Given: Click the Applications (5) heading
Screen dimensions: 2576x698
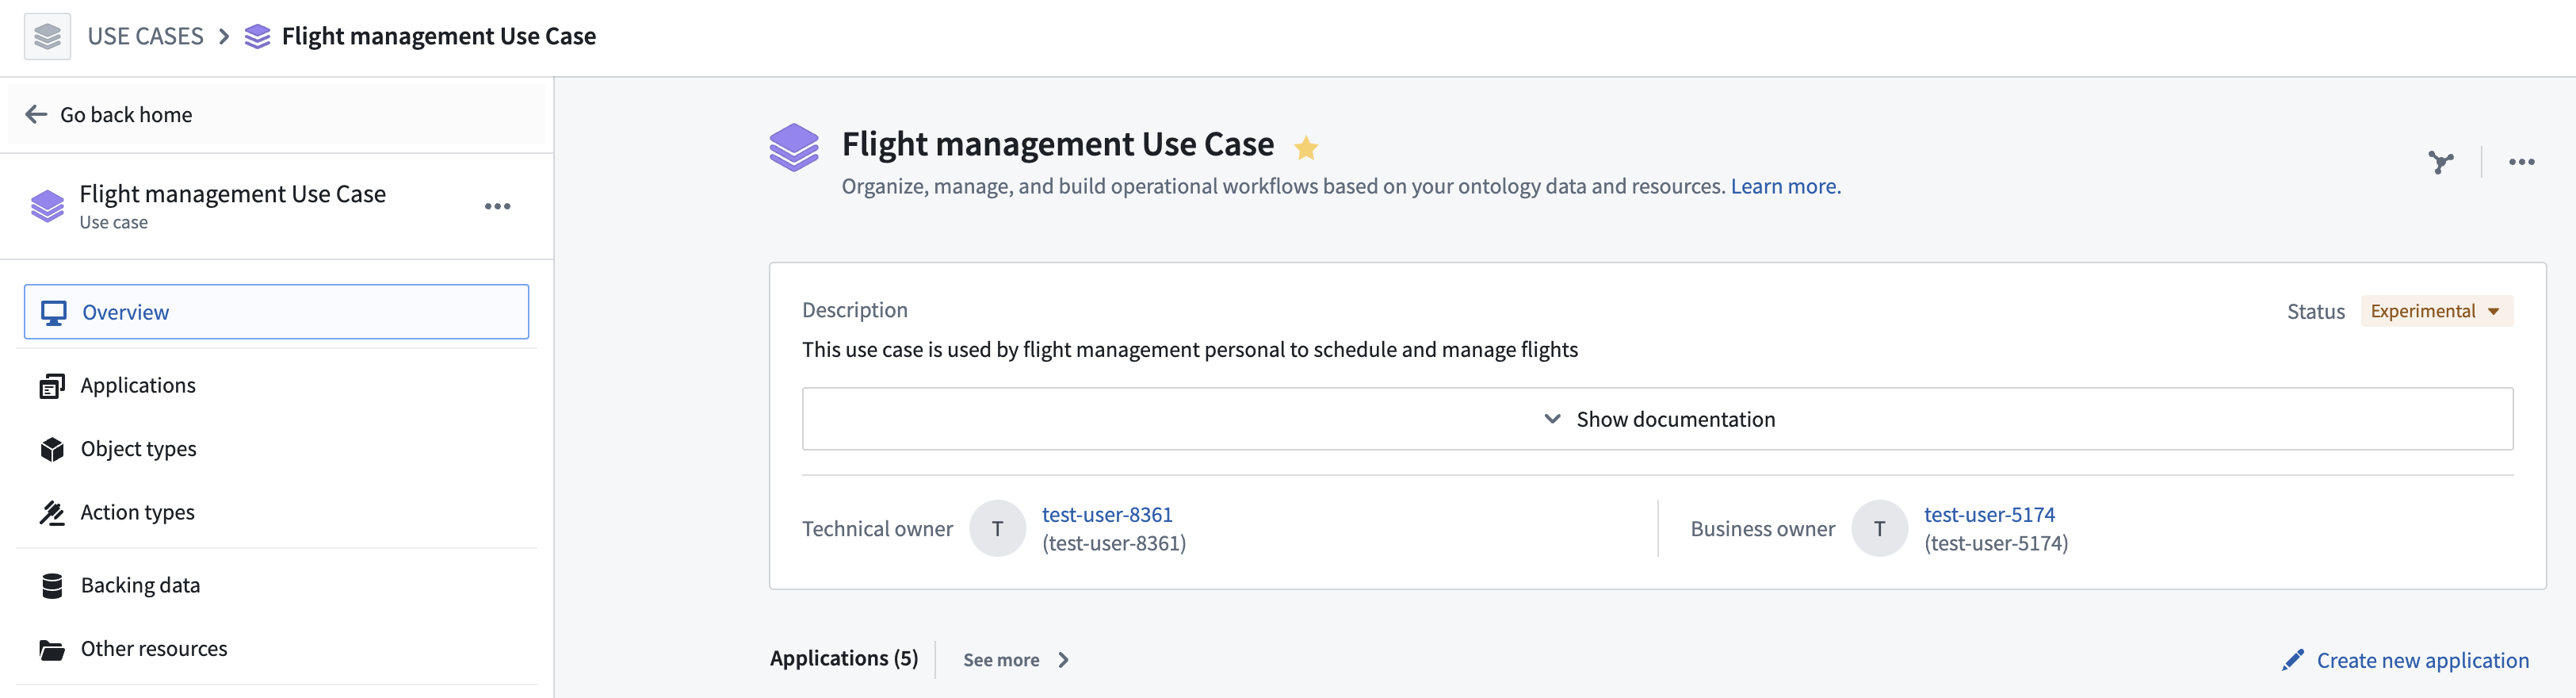Looking at the screenshot, I should (x=844, y=659).
